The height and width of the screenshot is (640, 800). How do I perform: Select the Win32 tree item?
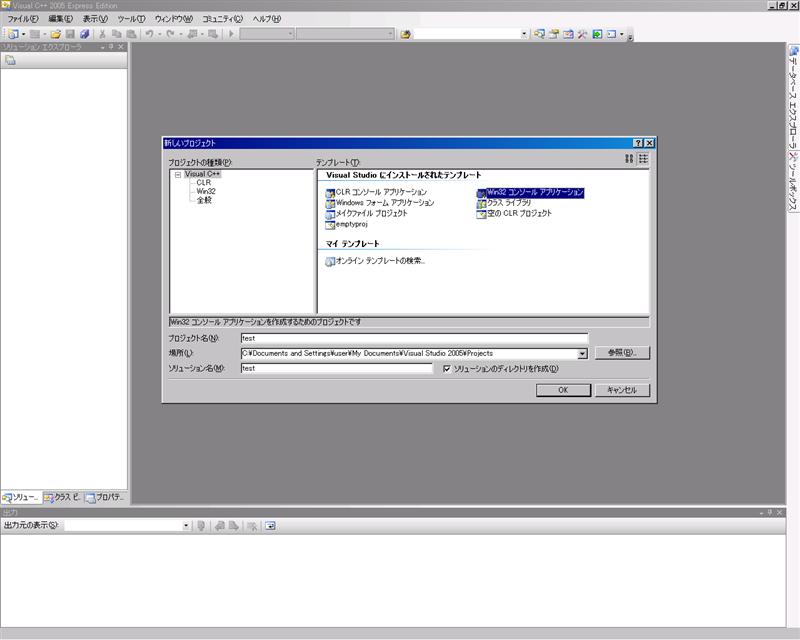pos(206,191)
